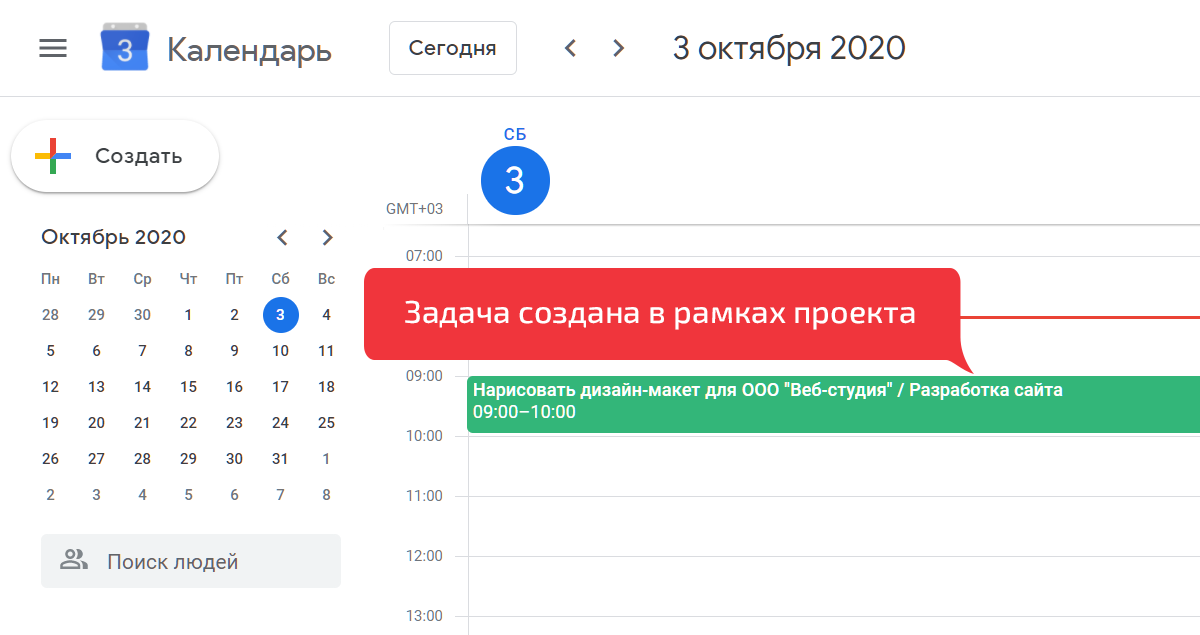Select October 3 in the mini calendar
This screenshot has width=1200, height=635.
[280, 315]
